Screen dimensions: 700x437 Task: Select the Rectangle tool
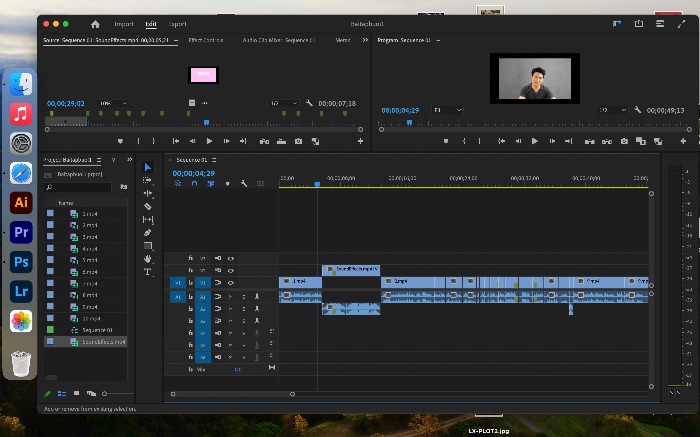pyautogui.click(x=148, y=246)
